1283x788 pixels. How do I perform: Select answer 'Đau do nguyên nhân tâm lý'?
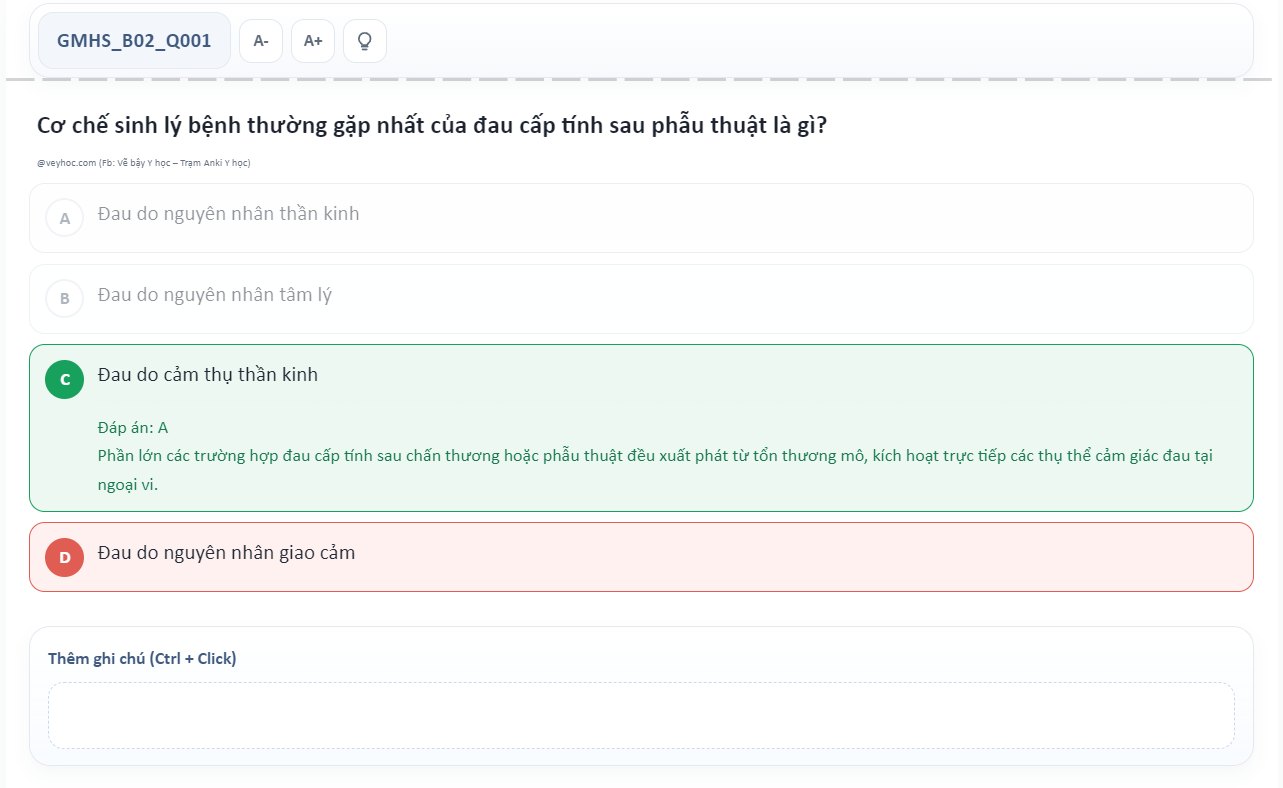(x=215, y=295)
